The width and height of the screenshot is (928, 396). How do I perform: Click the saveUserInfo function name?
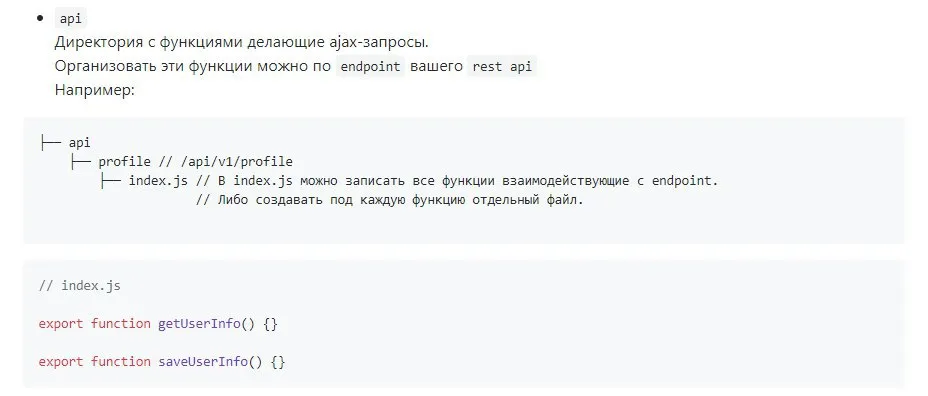click(x=202, y=362)
